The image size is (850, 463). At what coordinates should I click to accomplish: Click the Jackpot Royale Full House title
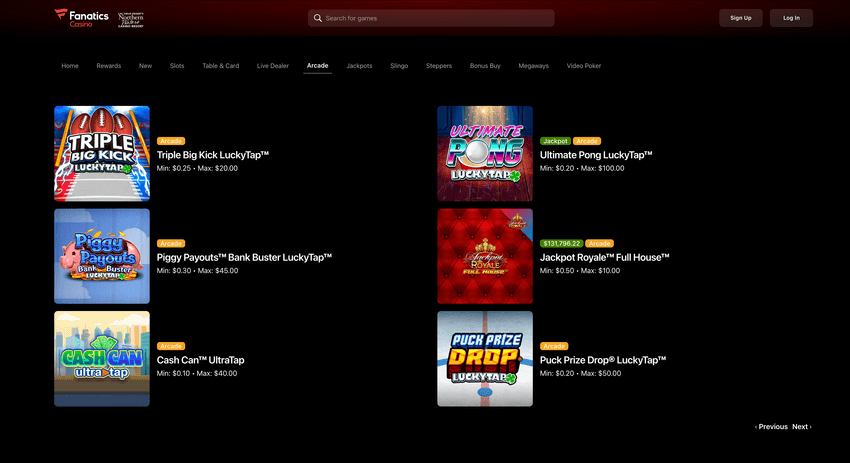(604, 258)
